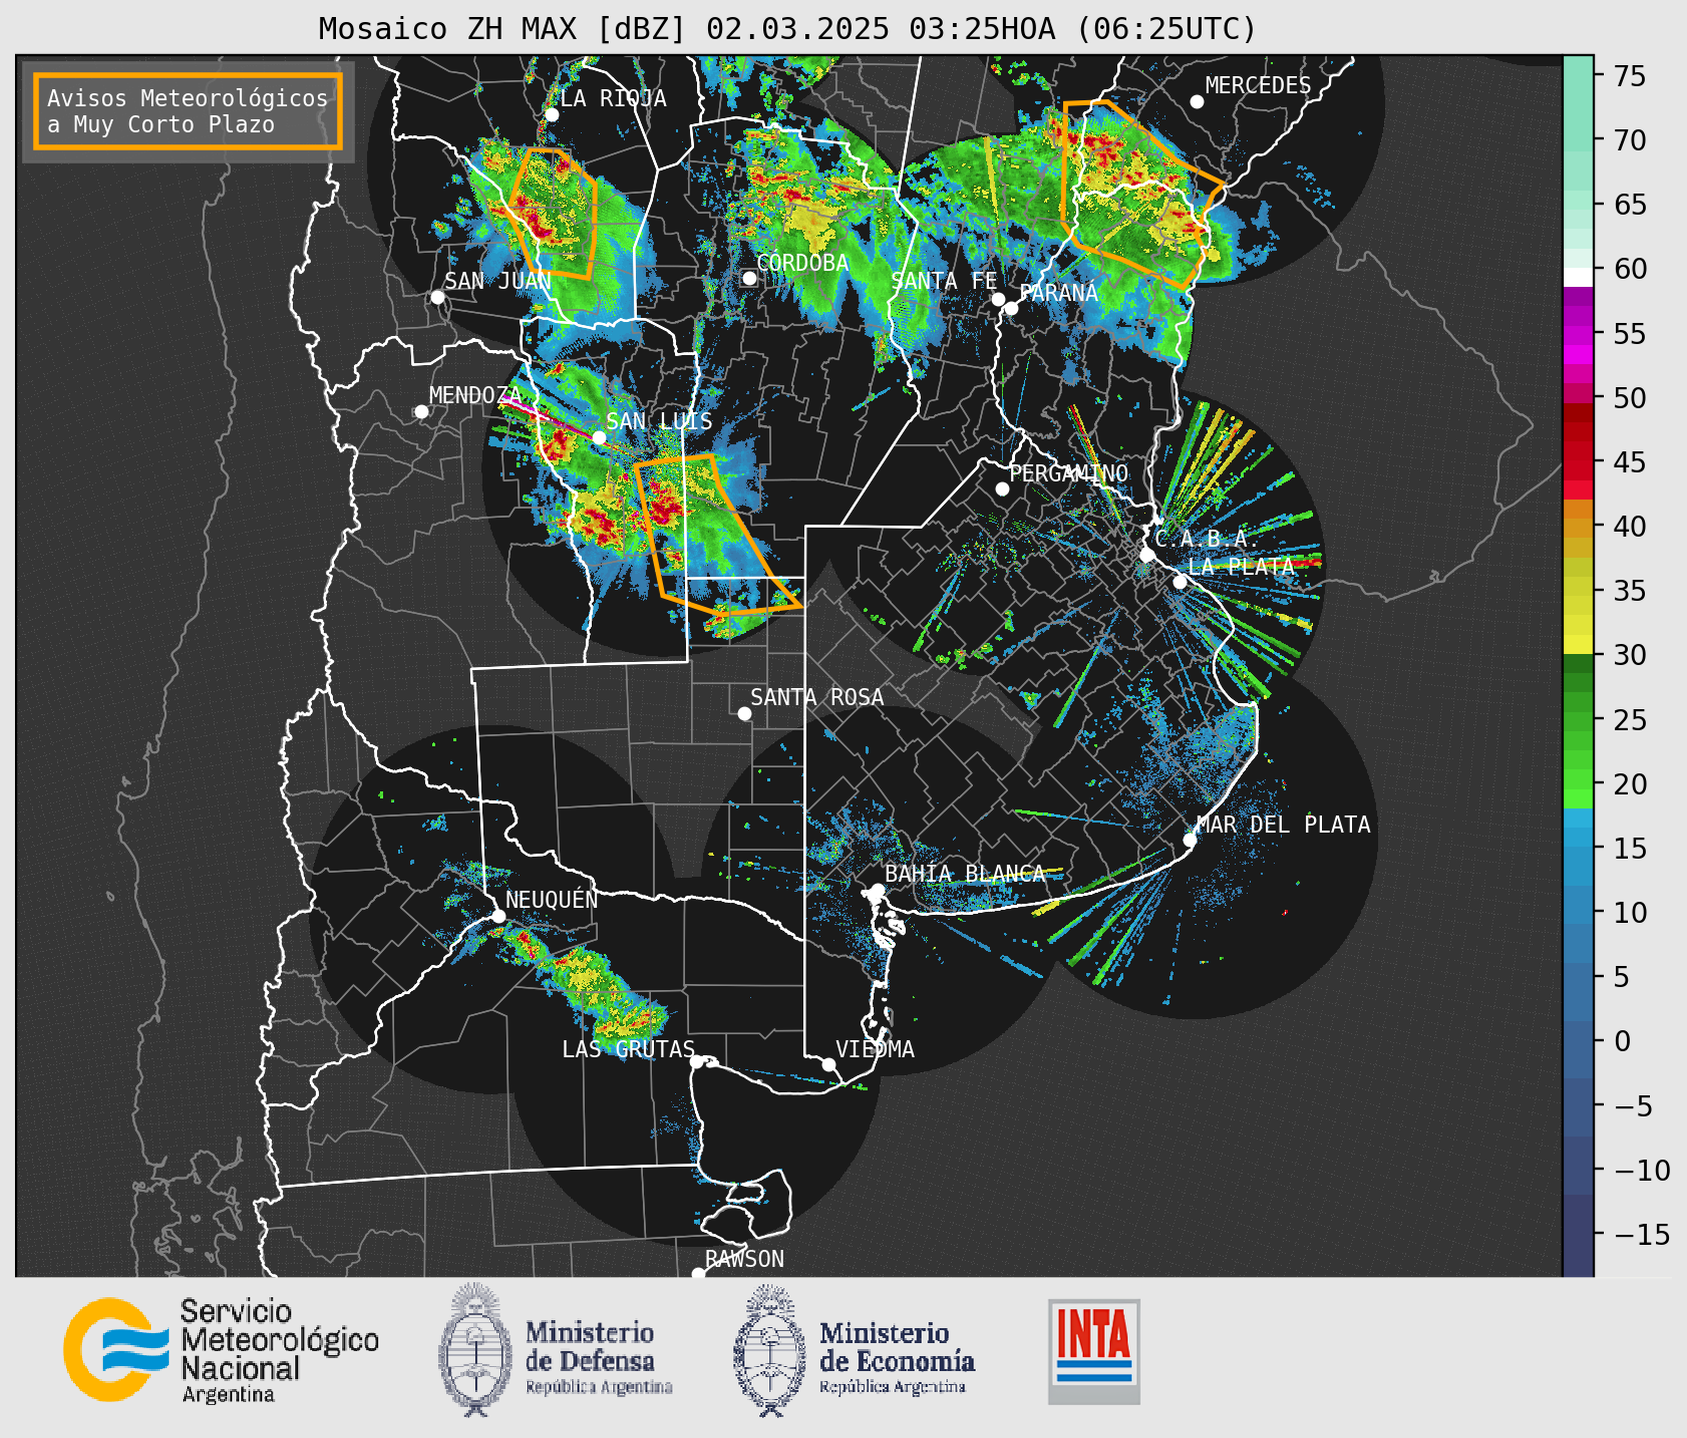Click the Ministerio de Economía coat of arms
The width and height of the screenshot is (1687, 1438).
click(769, 1350)
